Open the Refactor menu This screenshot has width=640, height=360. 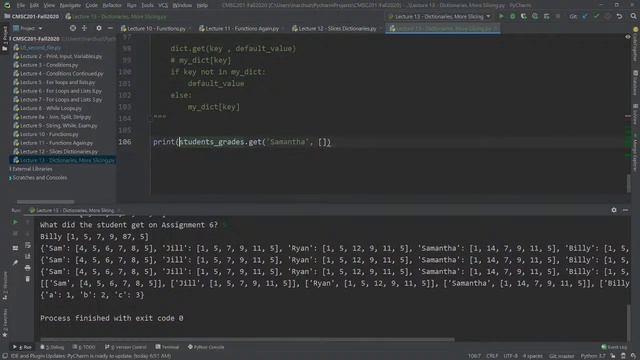tap(112, 5)
